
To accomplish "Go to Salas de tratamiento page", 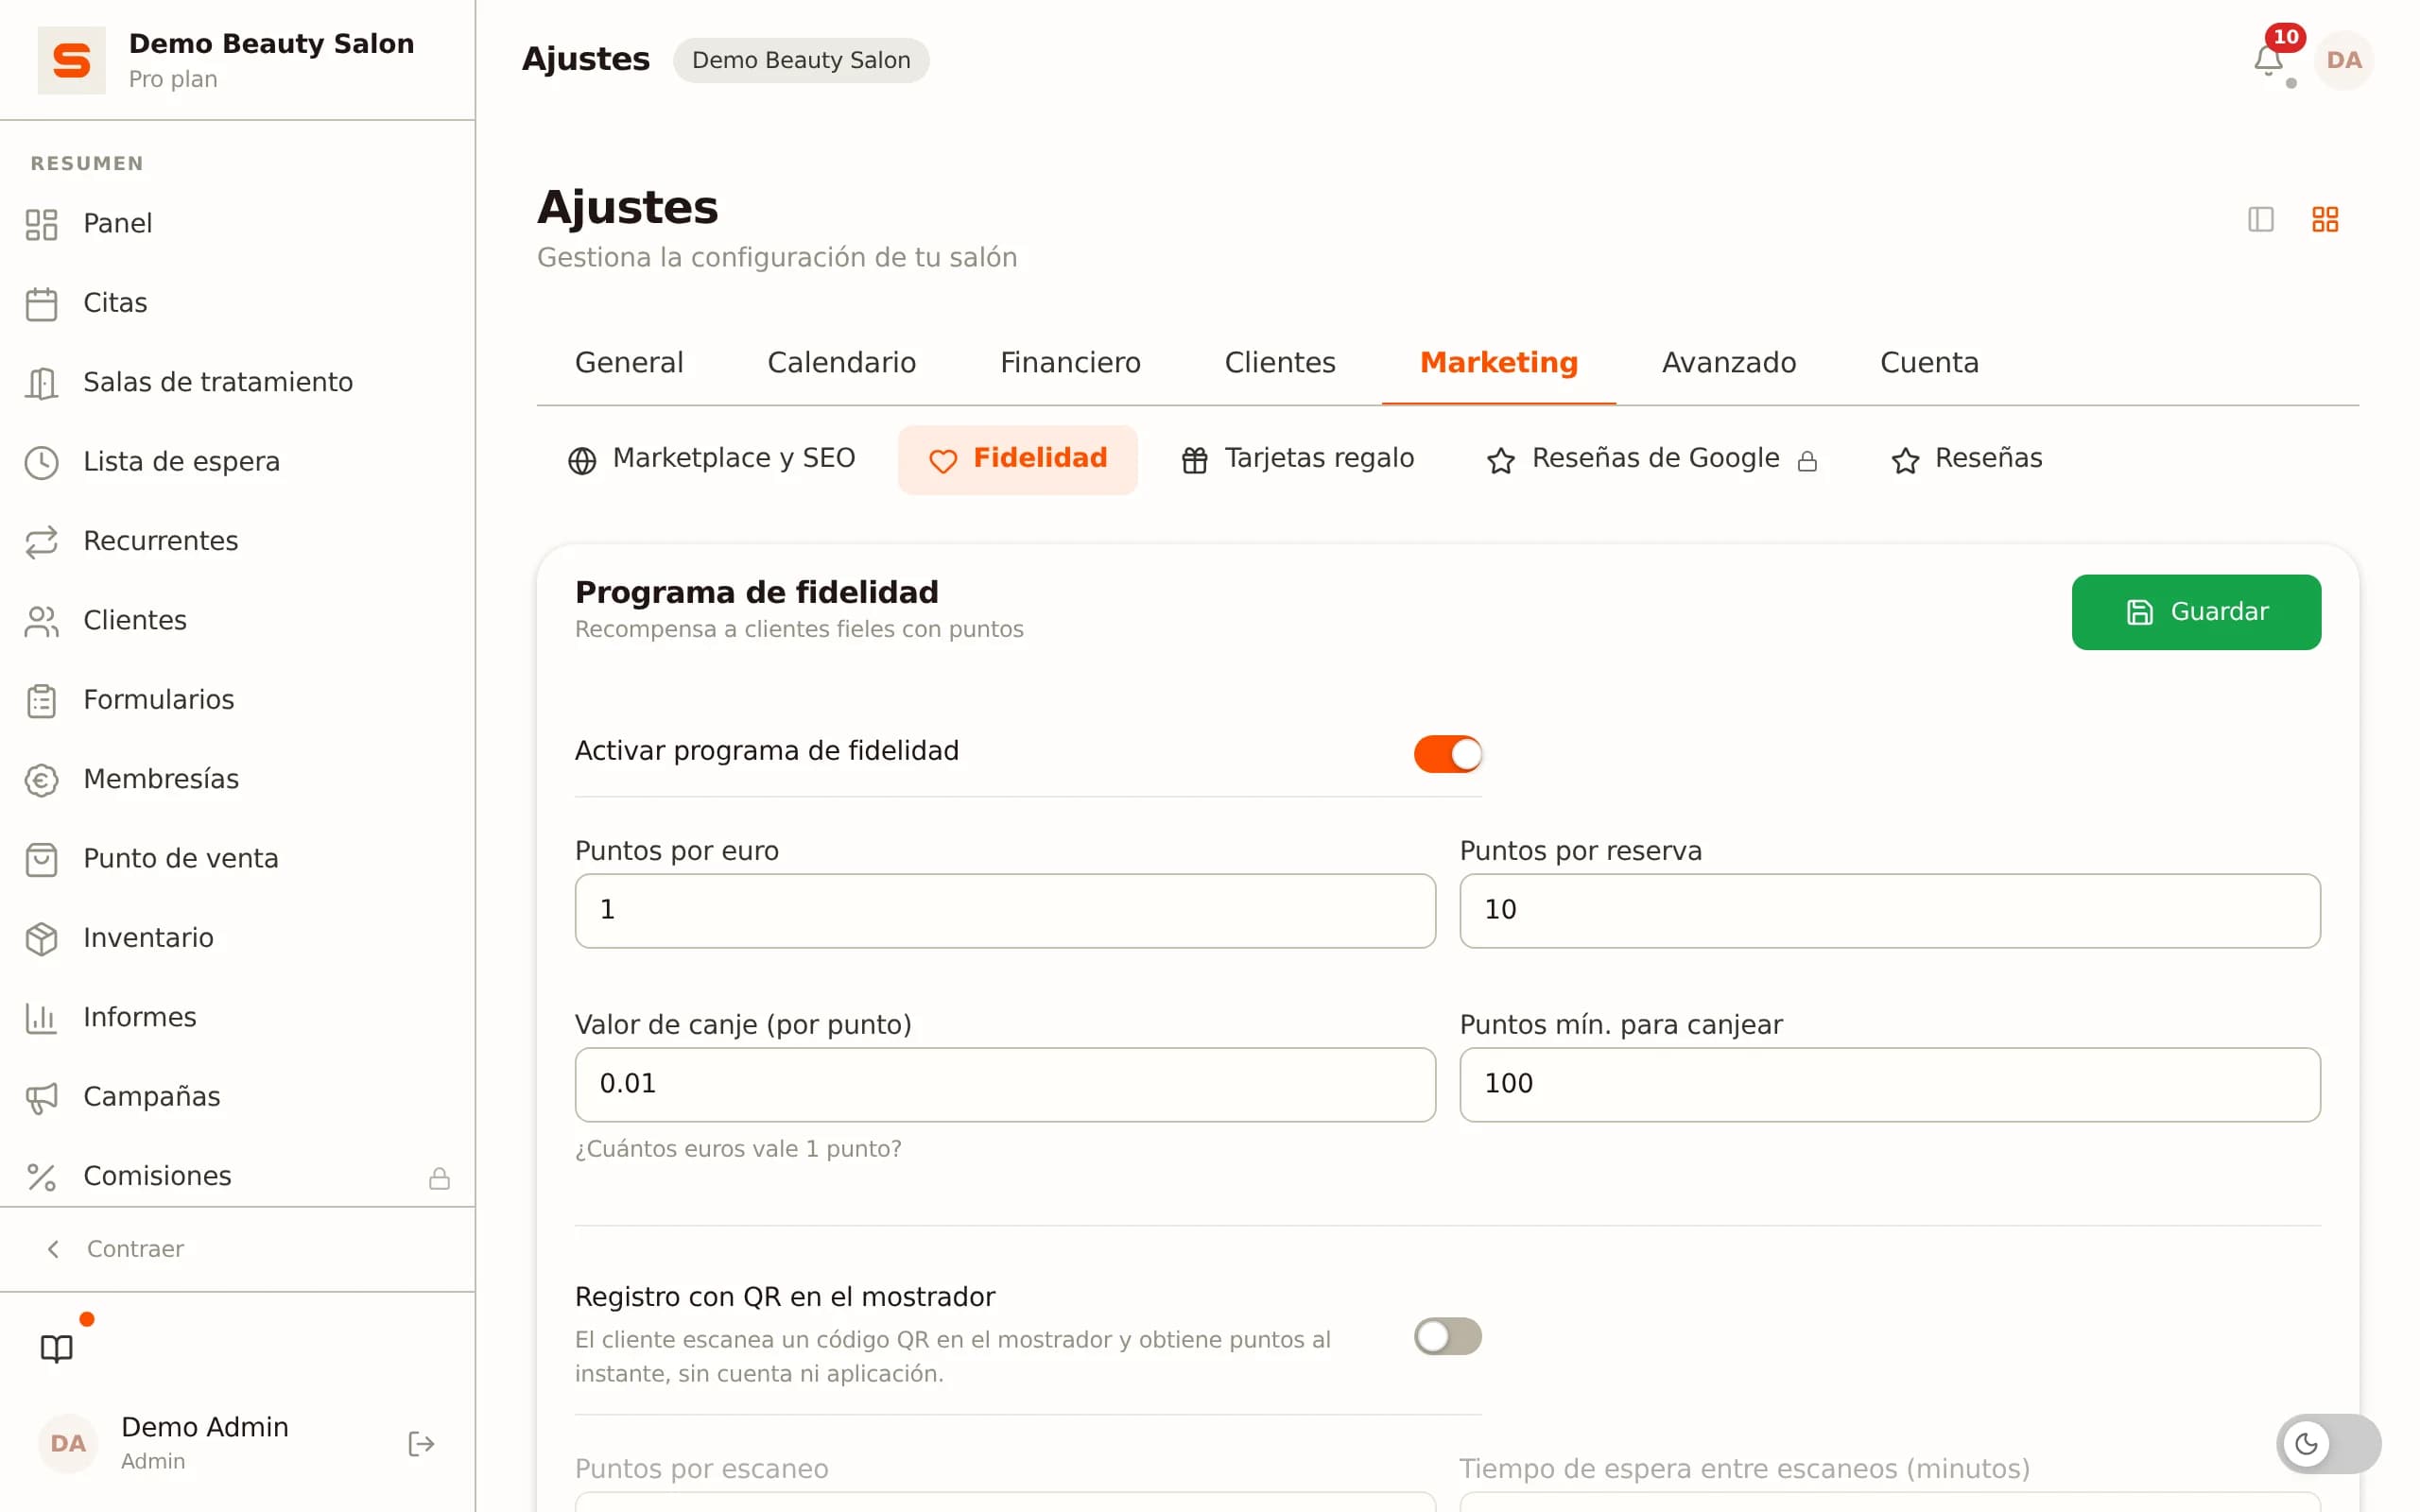I will tap(237, 383).
